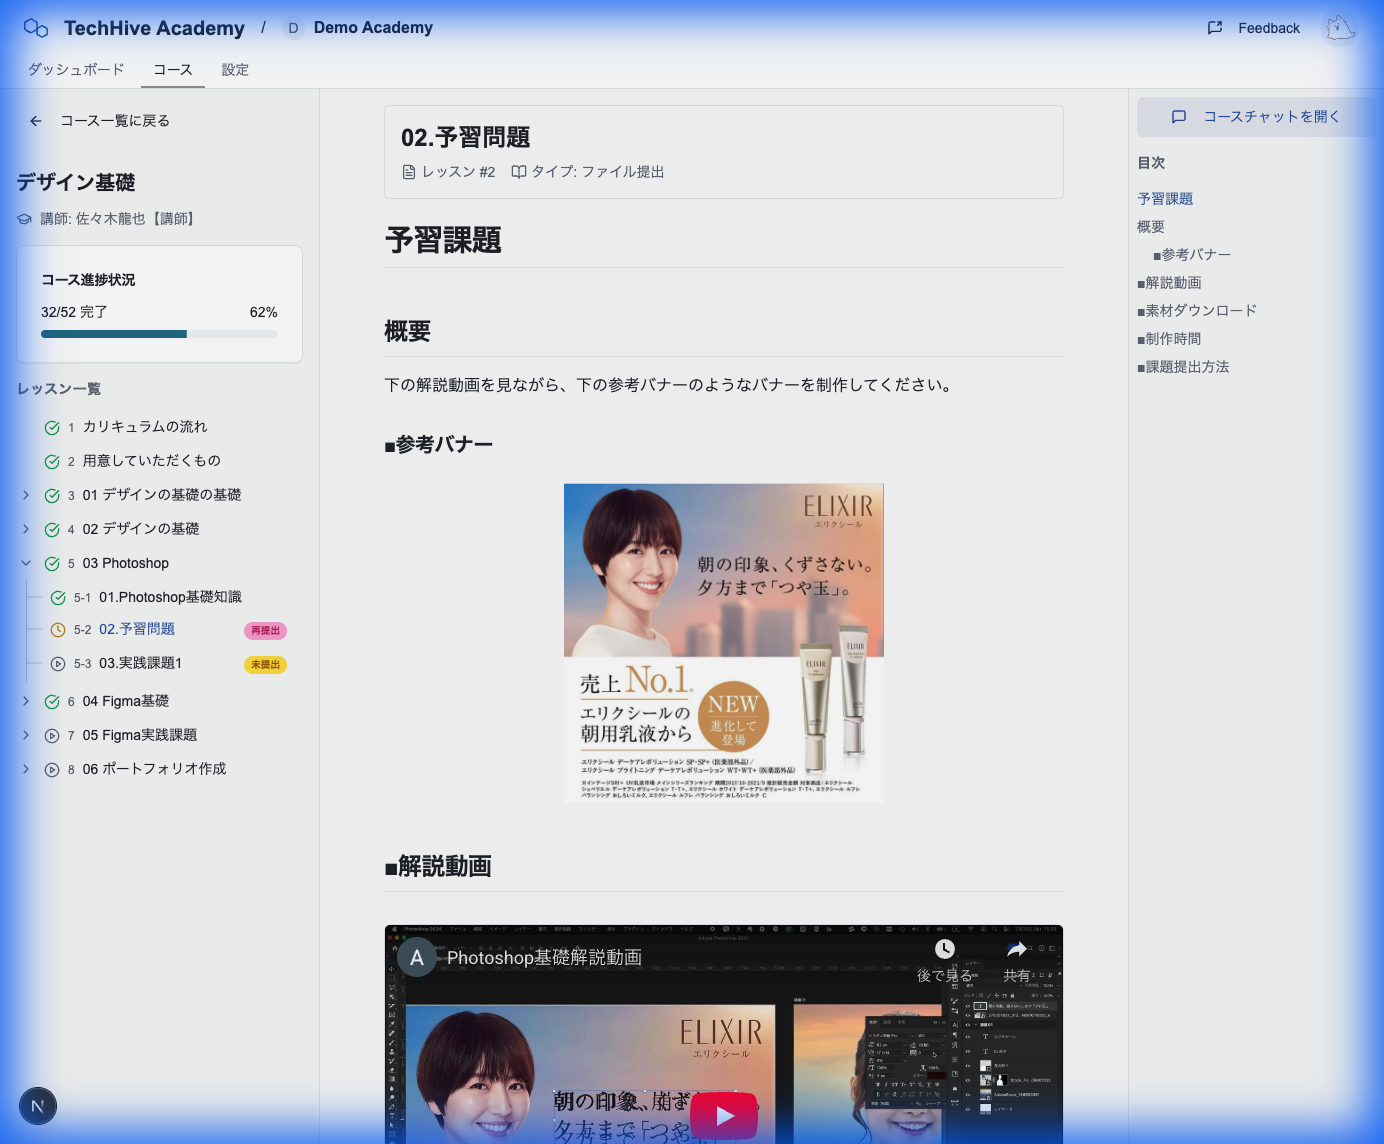Open the user profile avatar

1340,28
